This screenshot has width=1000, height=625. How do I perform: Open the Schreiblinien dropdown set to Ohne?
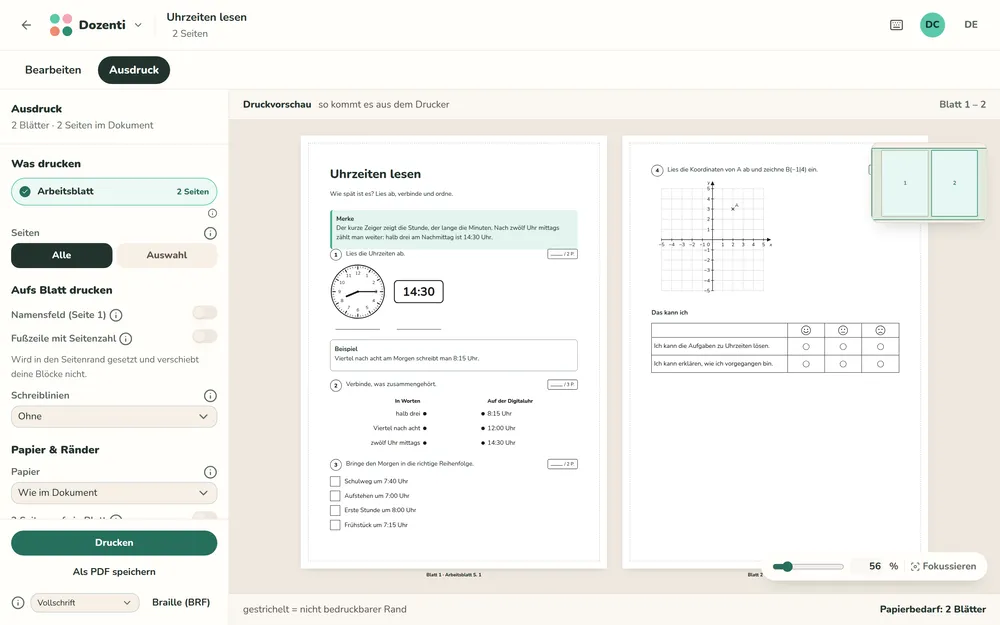tap(114, 416)
